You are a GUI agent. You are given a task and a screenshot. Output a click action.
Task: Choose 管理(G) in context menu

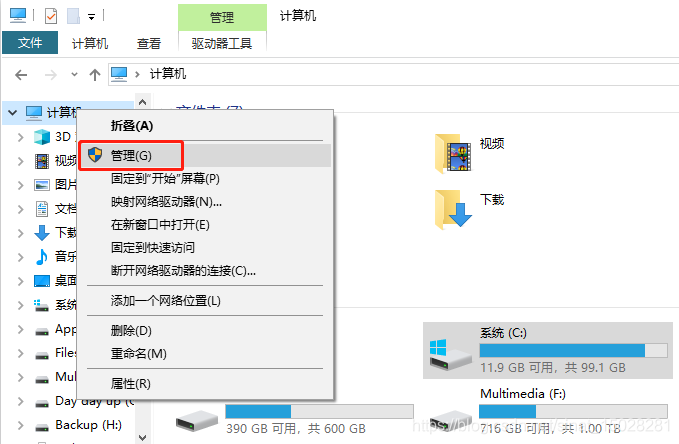[x=205, y=156]
